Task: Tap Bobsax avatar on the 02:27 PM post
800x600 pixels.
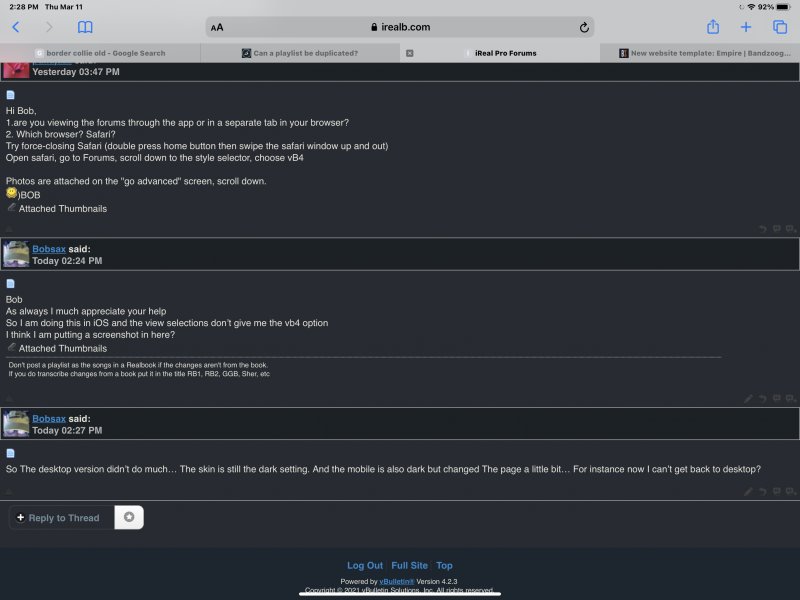Action: tap(16, 424)
